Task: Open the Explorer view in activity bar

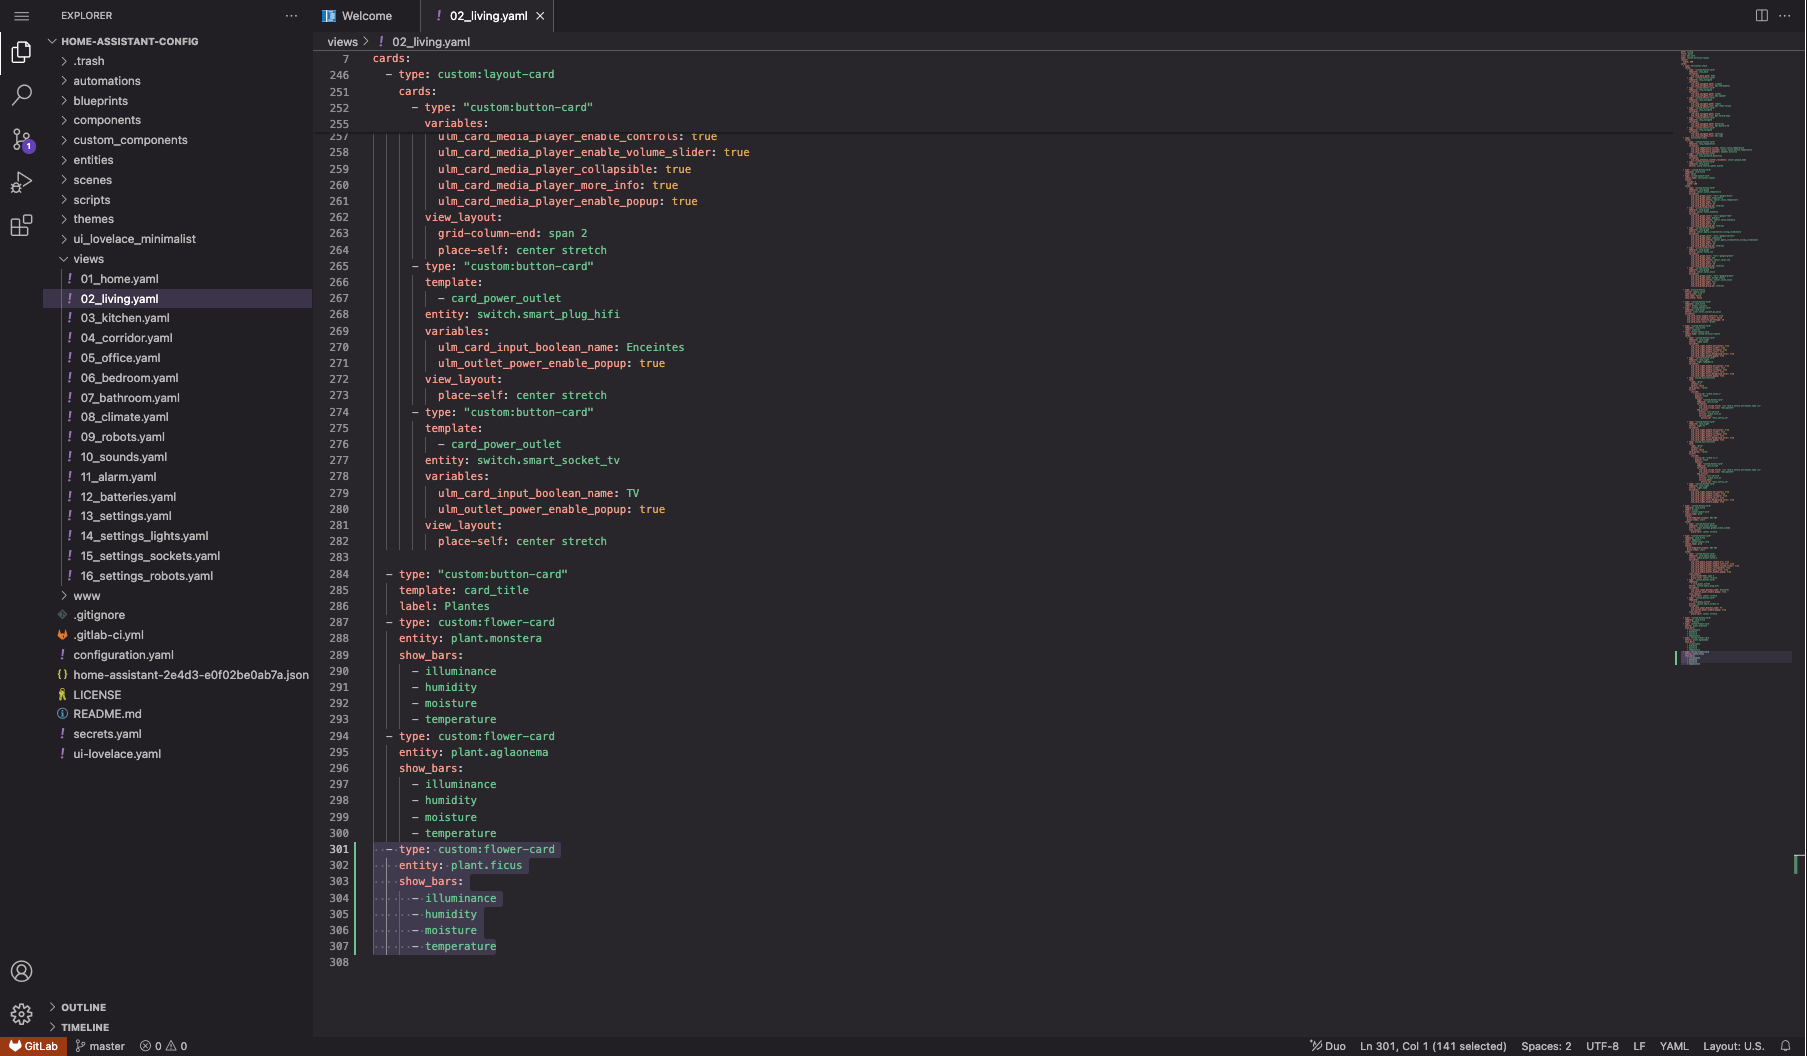Action: pyautogui.click(x=21, y=52)
